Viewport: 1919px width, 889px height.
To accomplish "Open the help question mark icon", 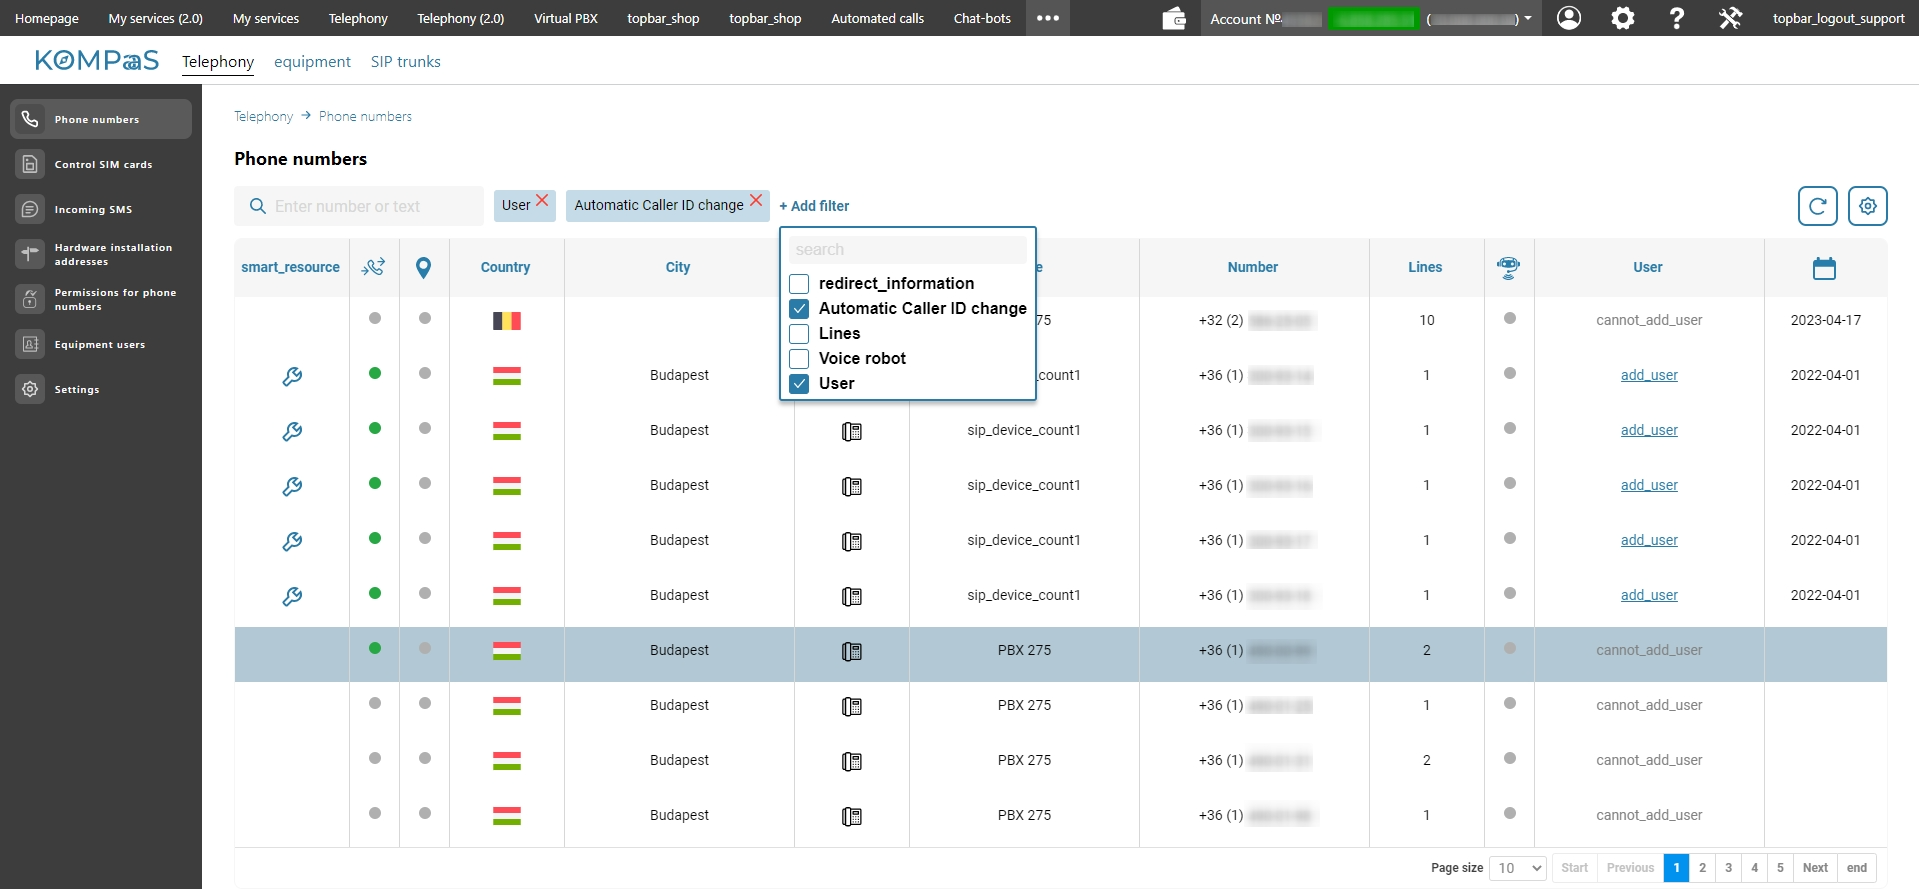I will (x=1677, y=18).
